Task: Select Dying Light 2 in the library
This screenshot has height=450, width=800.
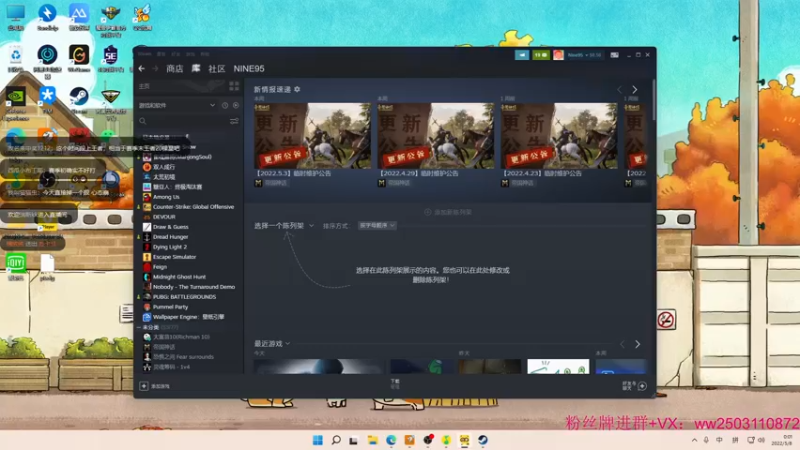Action: tap(169, 247)
